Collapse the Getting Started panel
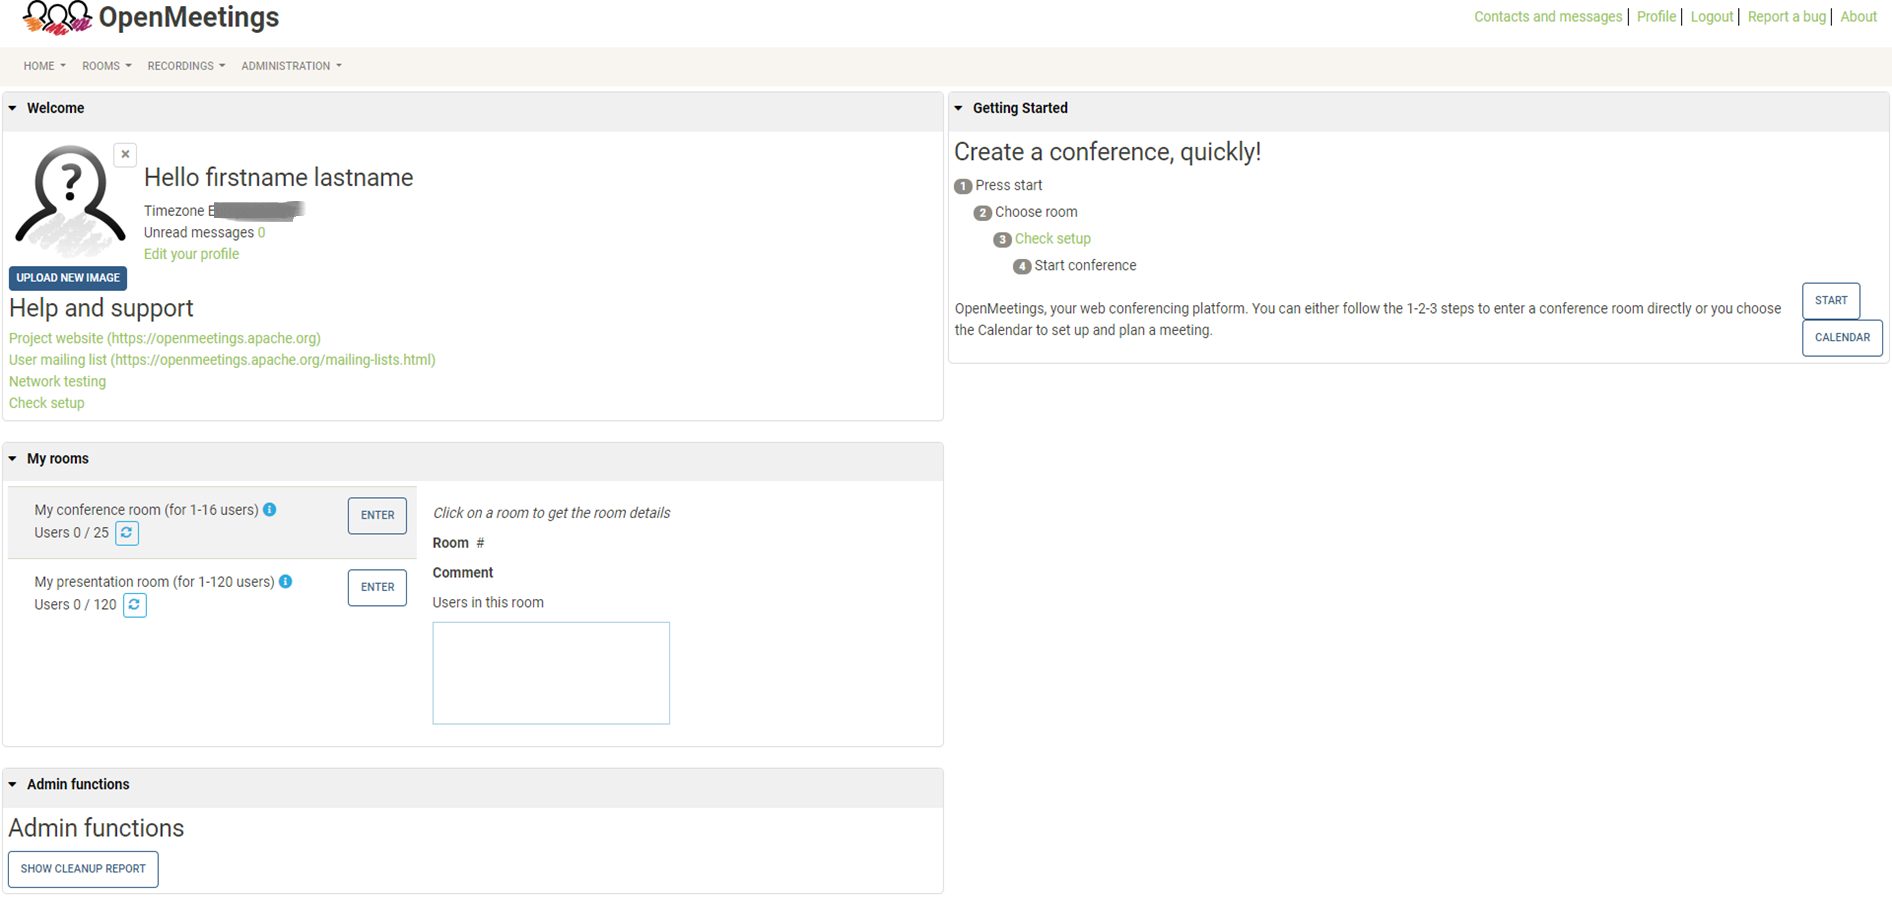This screenshot has width=1892, height=900. [x=959, y=108]
